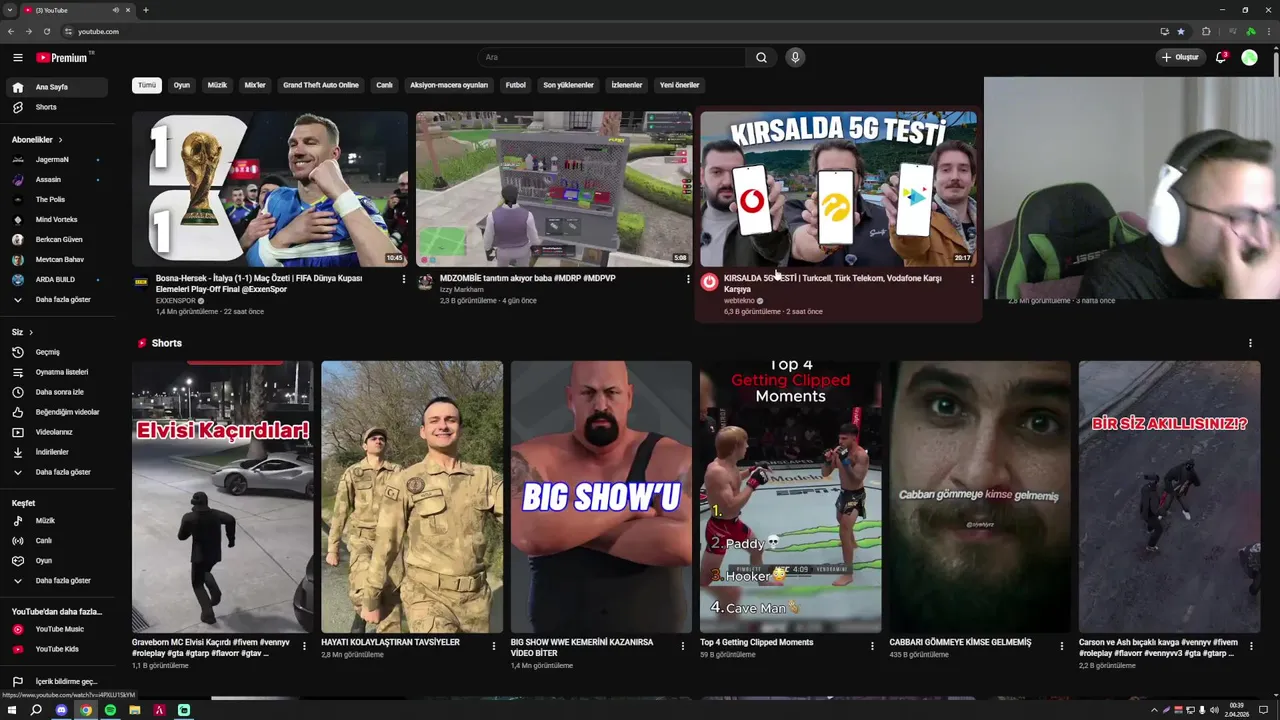Open Geçmiş history in sidebar

[55, 352]
